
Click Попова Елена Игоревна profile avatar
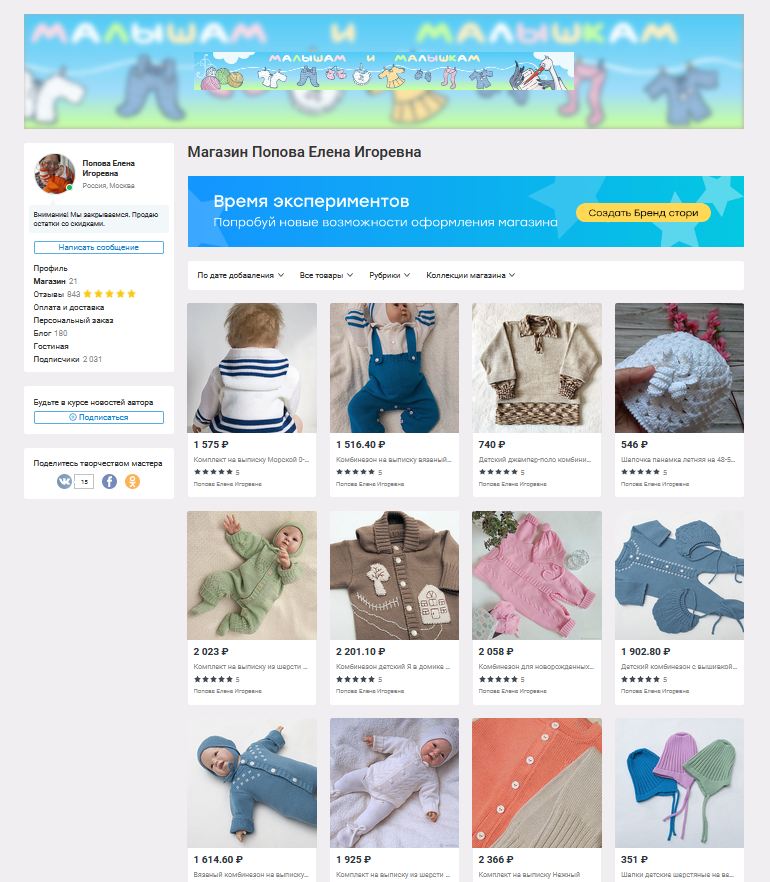[x=55, y=174]
